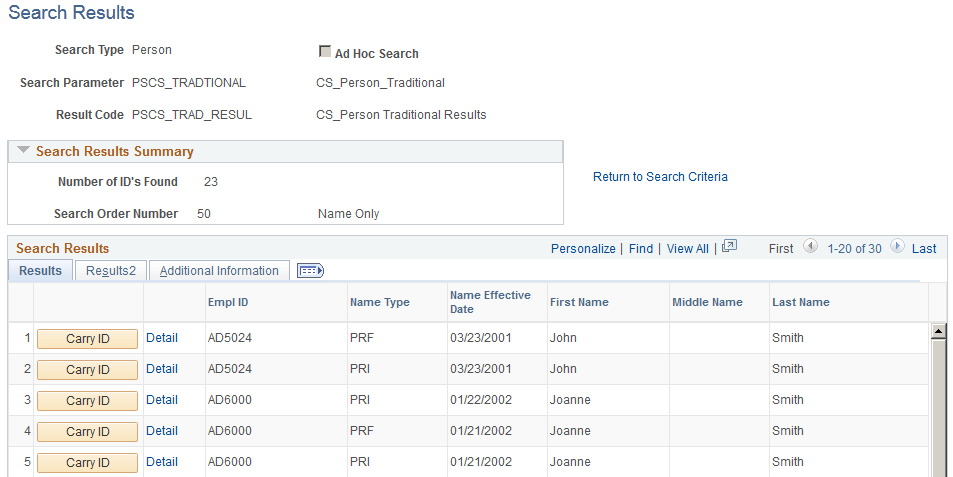Open Detail link for row 5
The height and width of the screenshot is (477, 953).
pos(162,462)
